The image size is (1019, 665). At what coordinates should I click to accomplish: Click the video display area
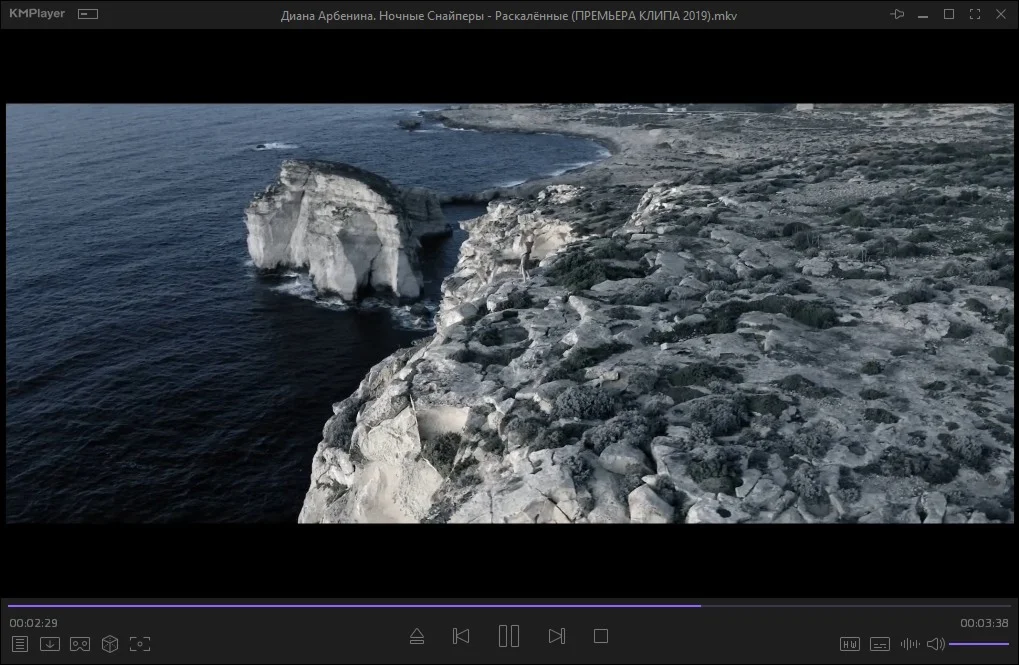coord(510,313)
